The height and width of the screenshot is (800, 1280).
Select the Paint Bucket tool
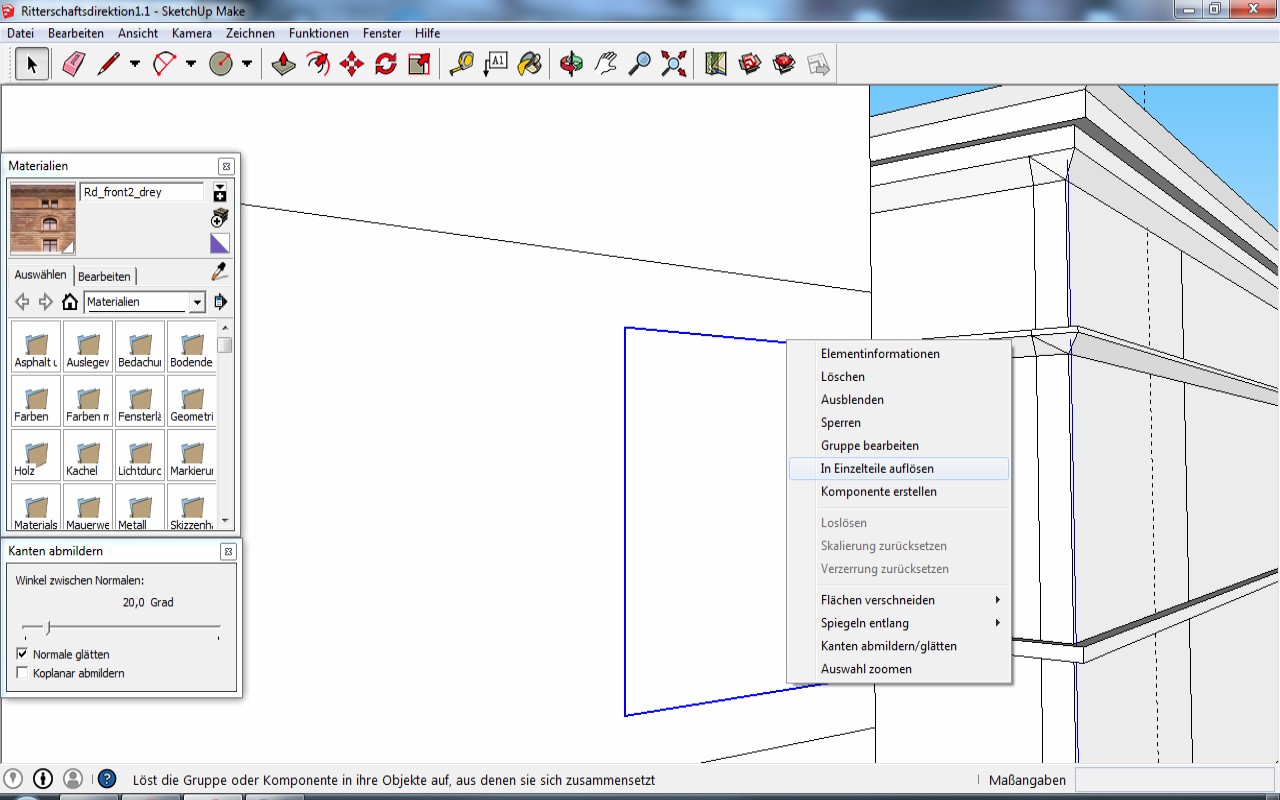pos(530,65)
